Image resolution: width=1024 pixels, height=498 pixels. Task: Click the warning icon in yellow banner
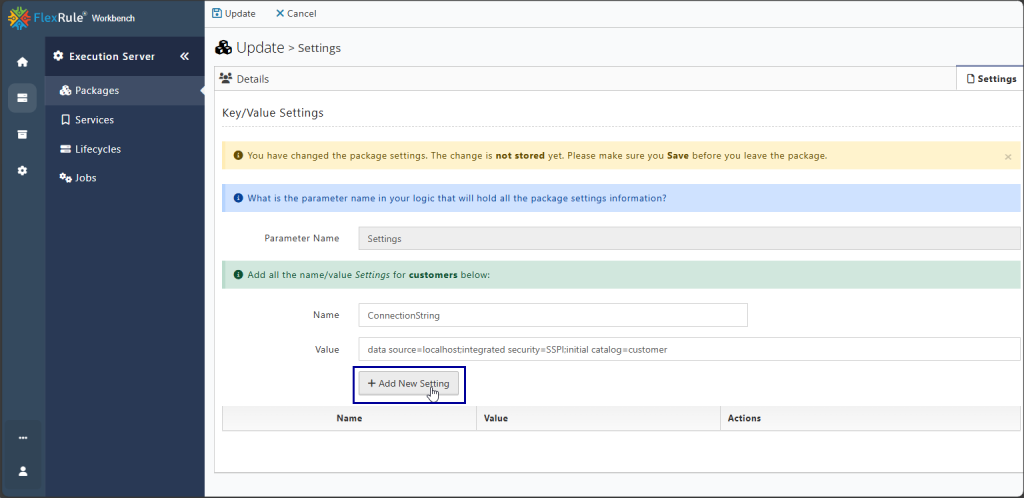pyautogui.click(x=238, y=156)
